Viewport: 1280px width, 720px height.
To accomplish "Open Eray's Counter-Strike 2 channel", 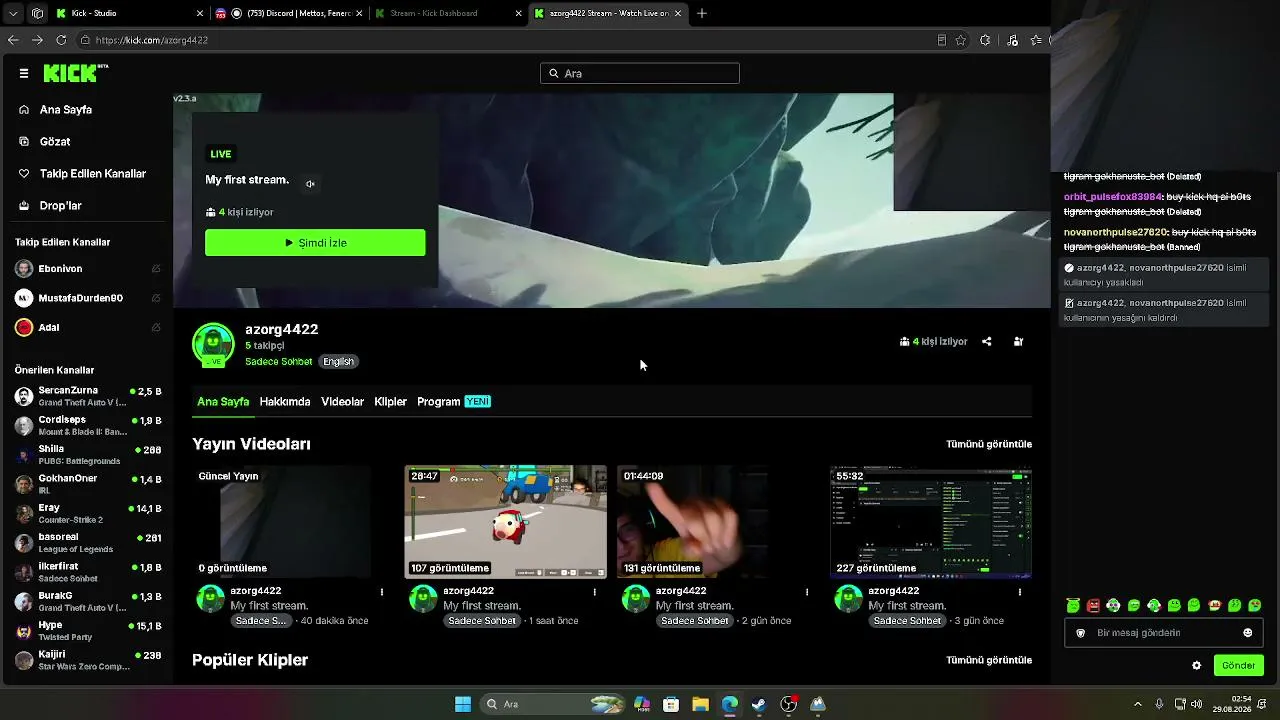I will click(x=88, y=514).
